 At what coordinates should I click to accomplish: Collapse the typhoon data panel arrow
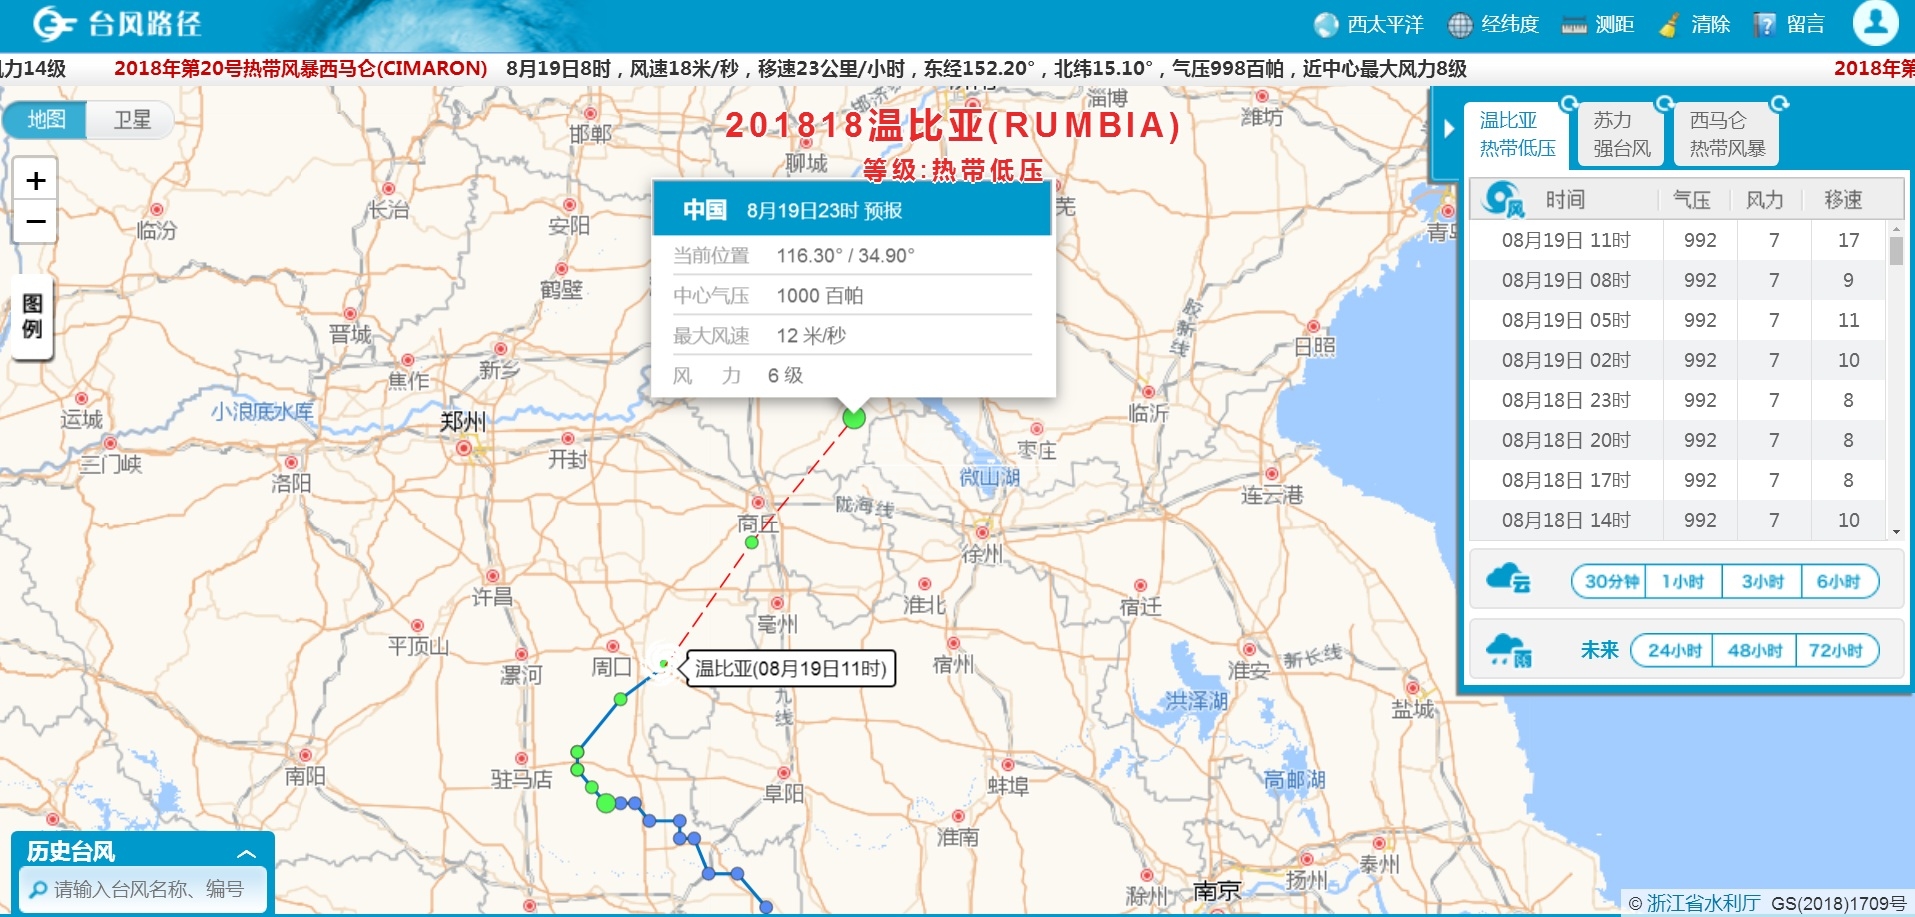pyautogui.click(x=1448, y=128)
